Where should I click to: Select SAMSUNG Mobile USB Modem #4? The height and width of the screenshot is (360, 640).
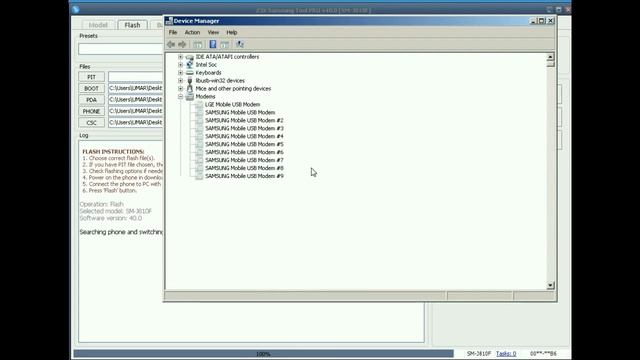[x=244, y=136]
